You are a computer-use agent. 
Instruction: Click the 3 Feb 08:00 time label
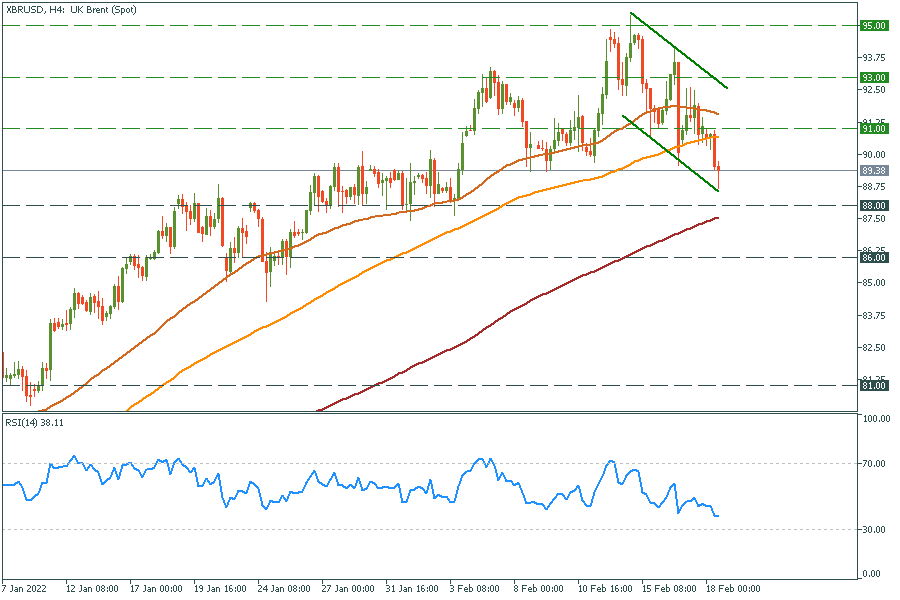(x=472, y=590)
